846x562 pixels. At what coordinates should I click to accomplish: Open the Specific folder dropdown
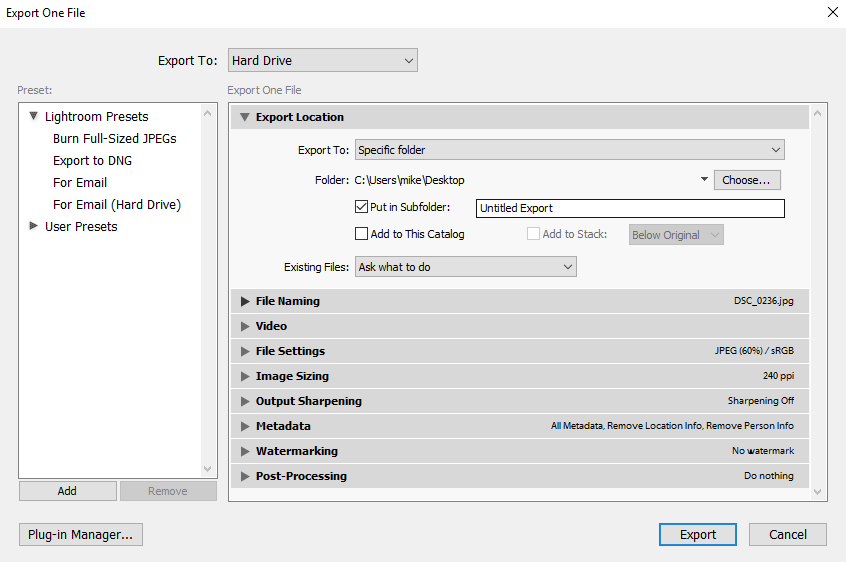click(569, 150)
